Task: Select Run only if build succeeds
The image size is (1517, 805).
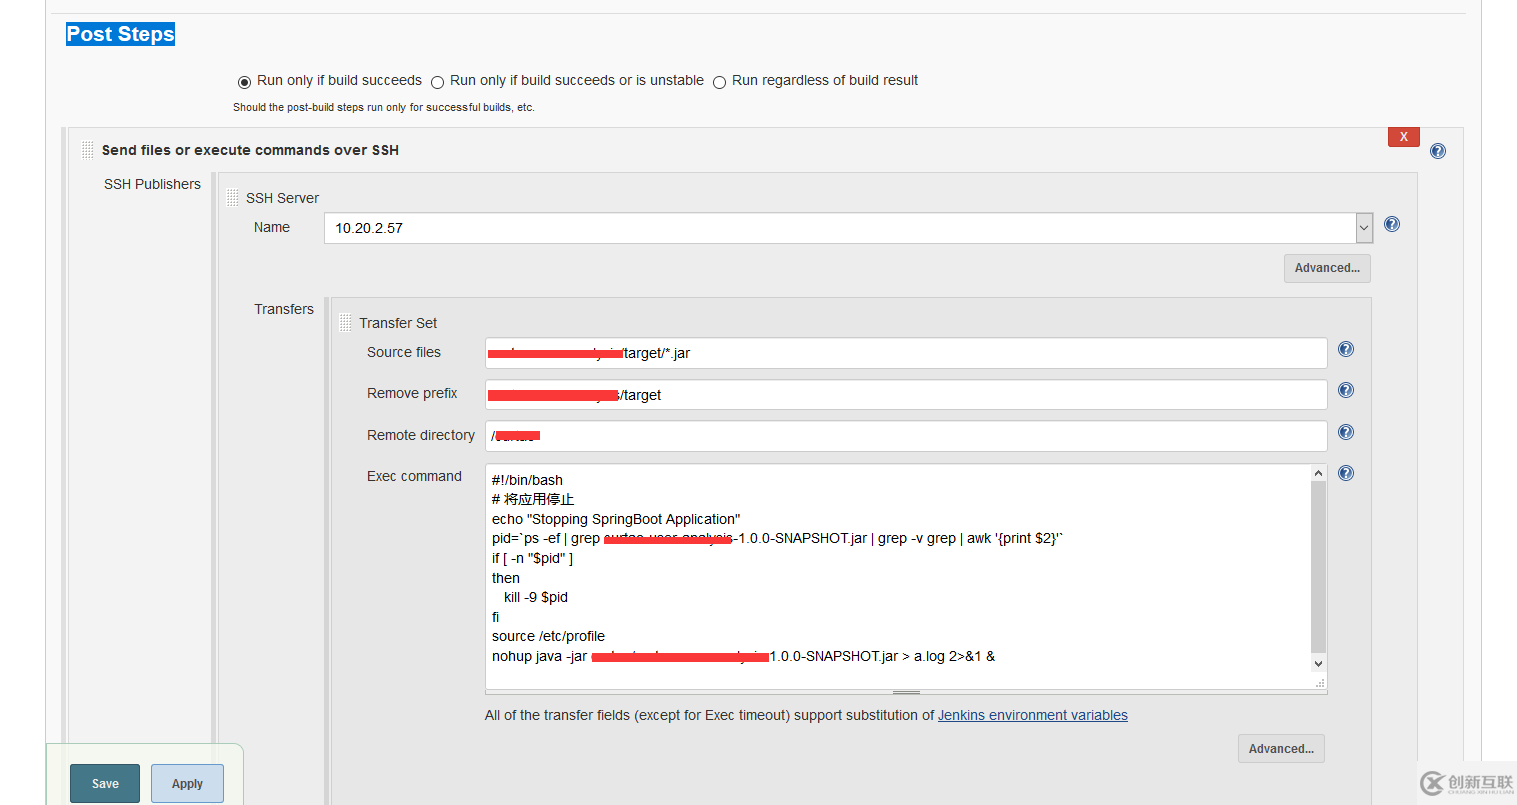Action: (244, 82)
